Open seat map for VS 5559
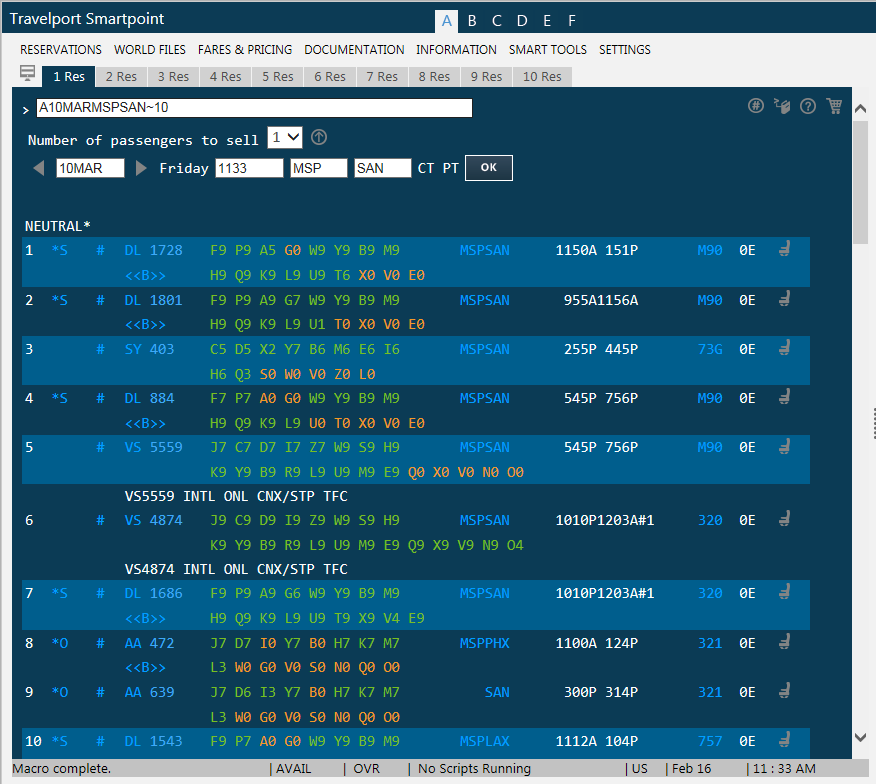The image size is (876, 784). pos(784,446)
